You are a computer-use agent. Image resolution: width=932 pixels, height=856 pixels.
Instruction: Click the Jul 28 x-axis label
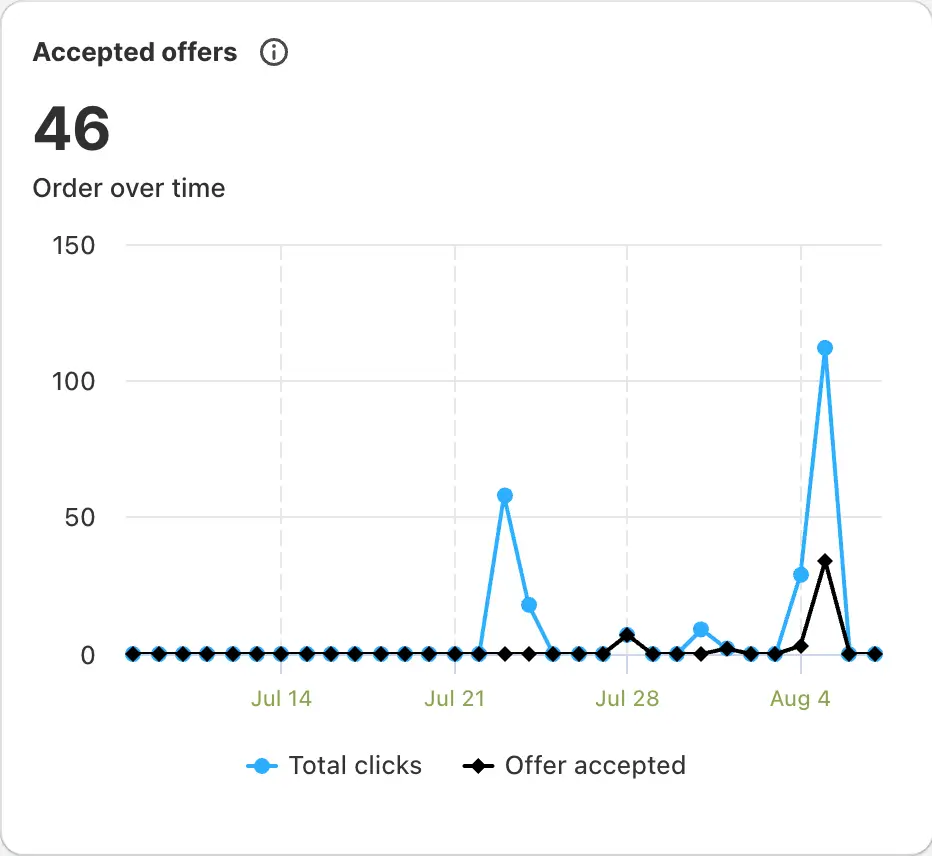click(627, 698)
